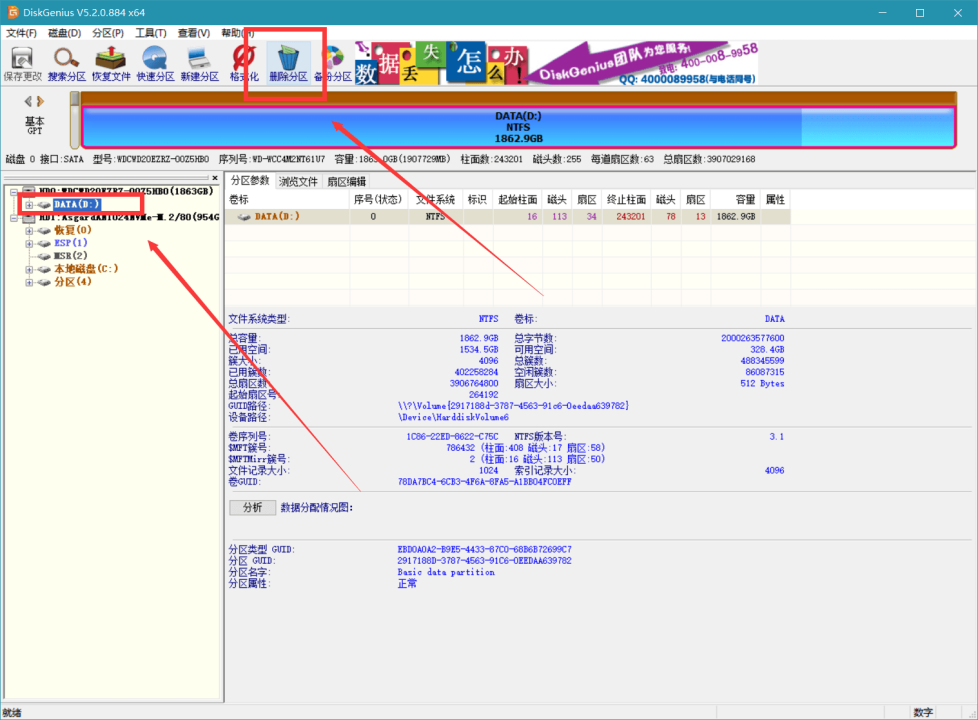Viewport: 978px width, 720px height.
Task: Maximize the DiskGenius window
Action: tap(920, 12)
